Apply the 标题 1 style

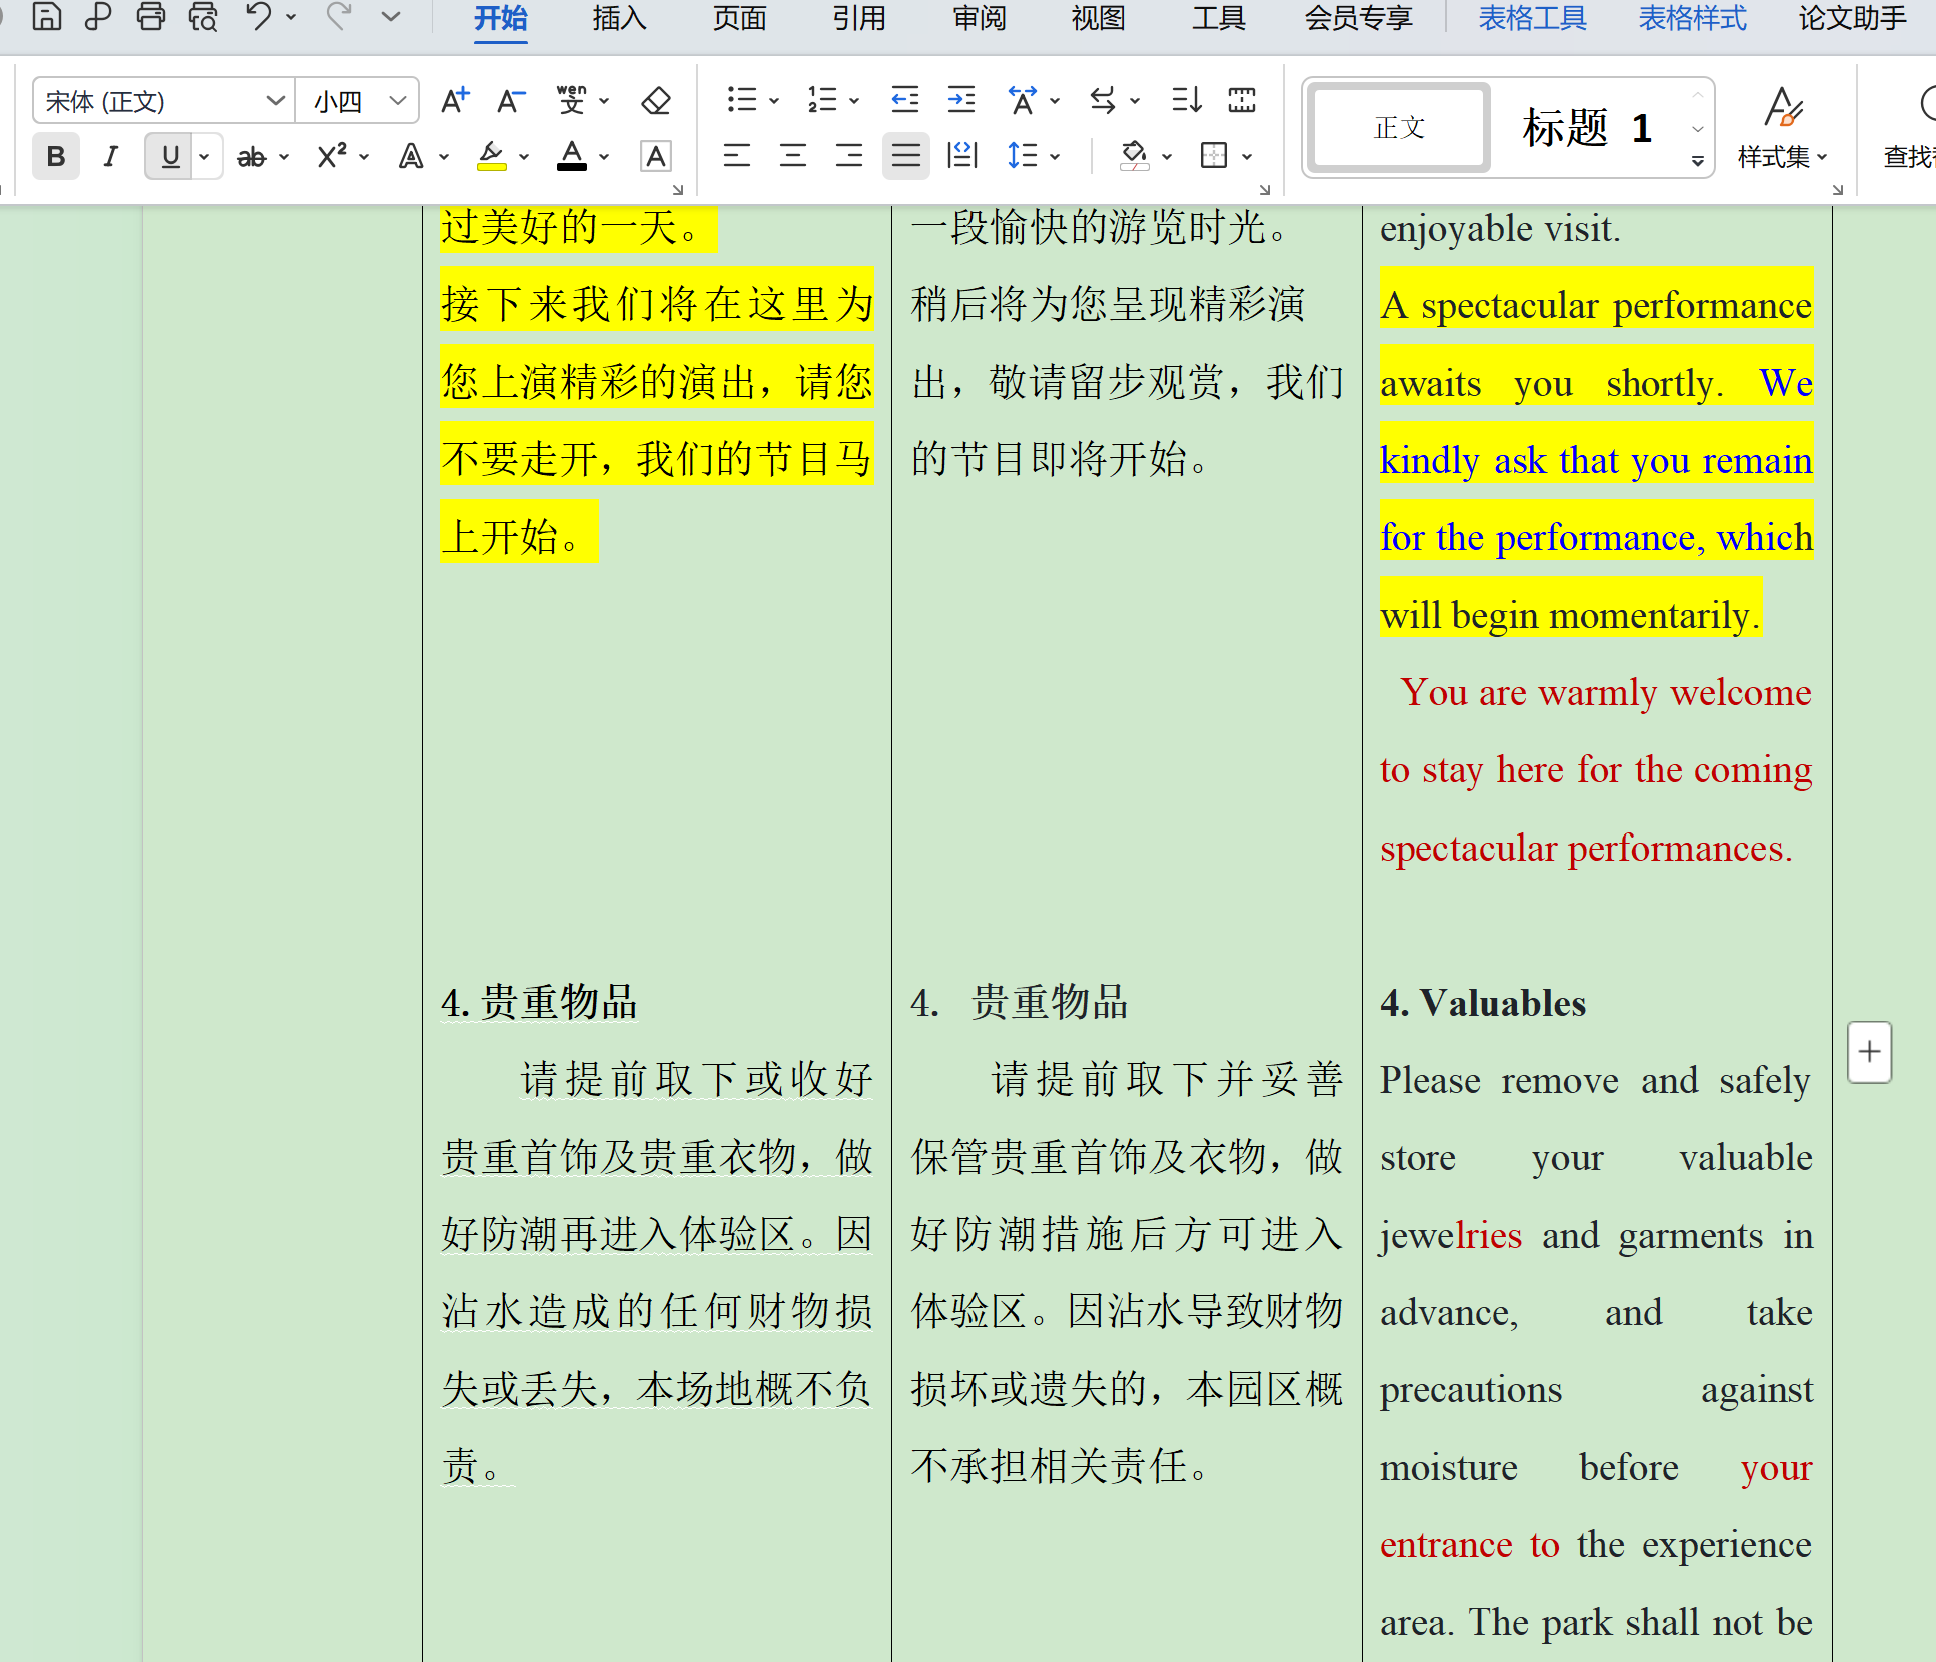tap(1588, 128)
